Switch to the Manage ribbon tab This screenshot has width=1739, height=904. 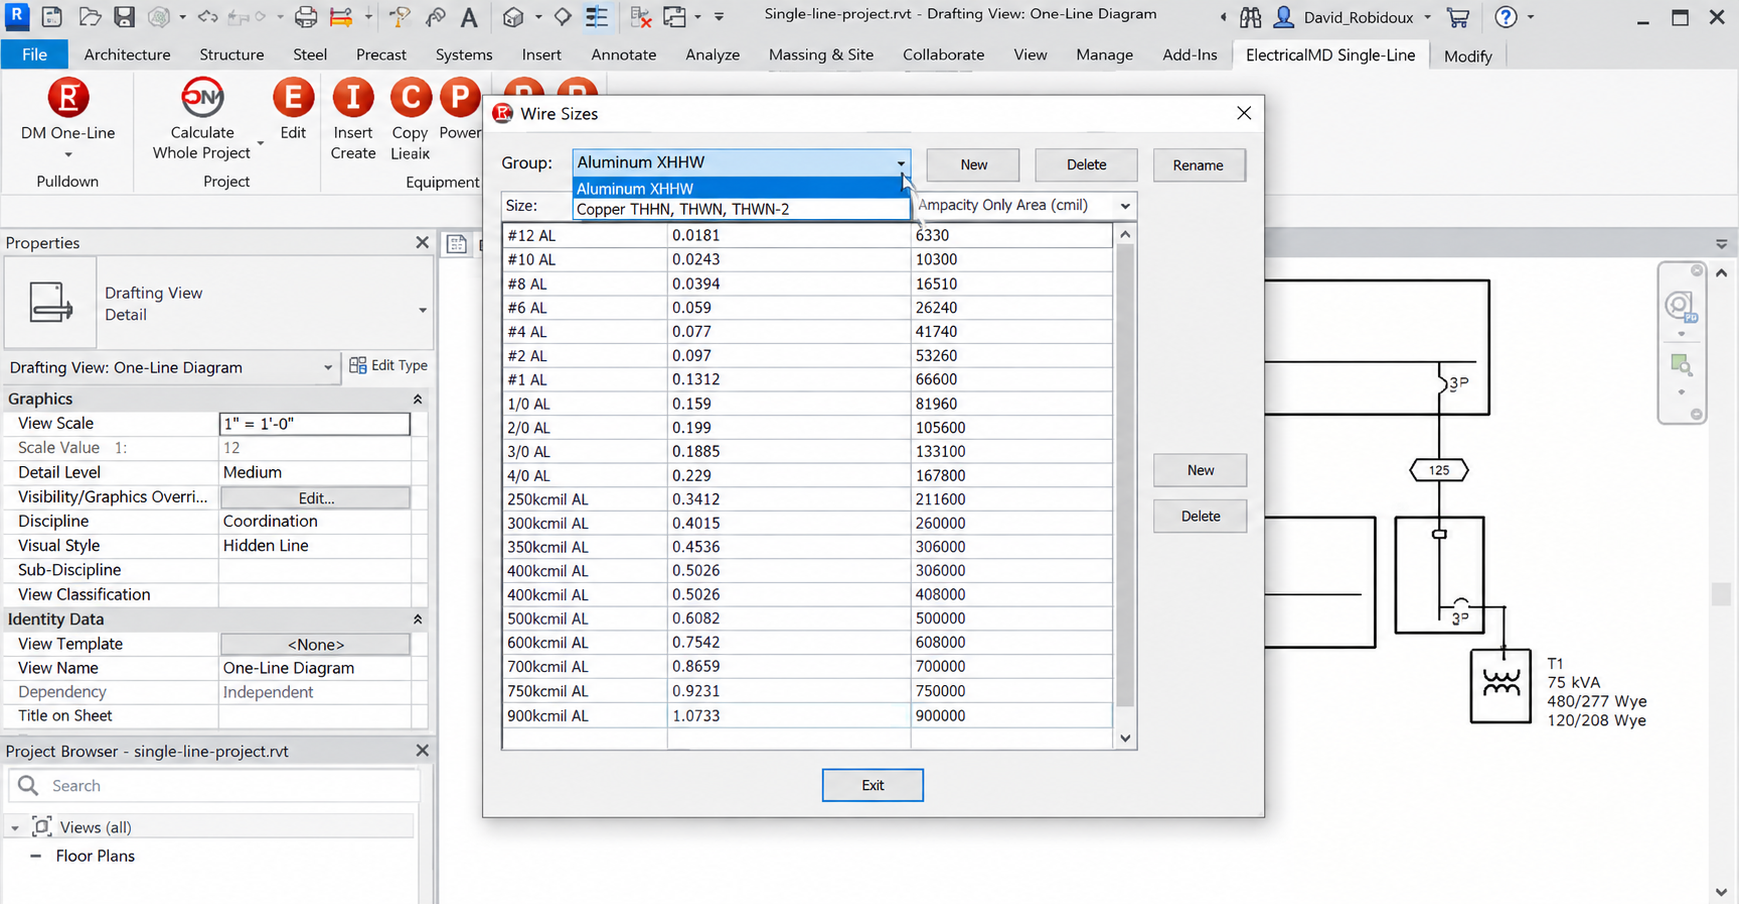point(1105,55)
